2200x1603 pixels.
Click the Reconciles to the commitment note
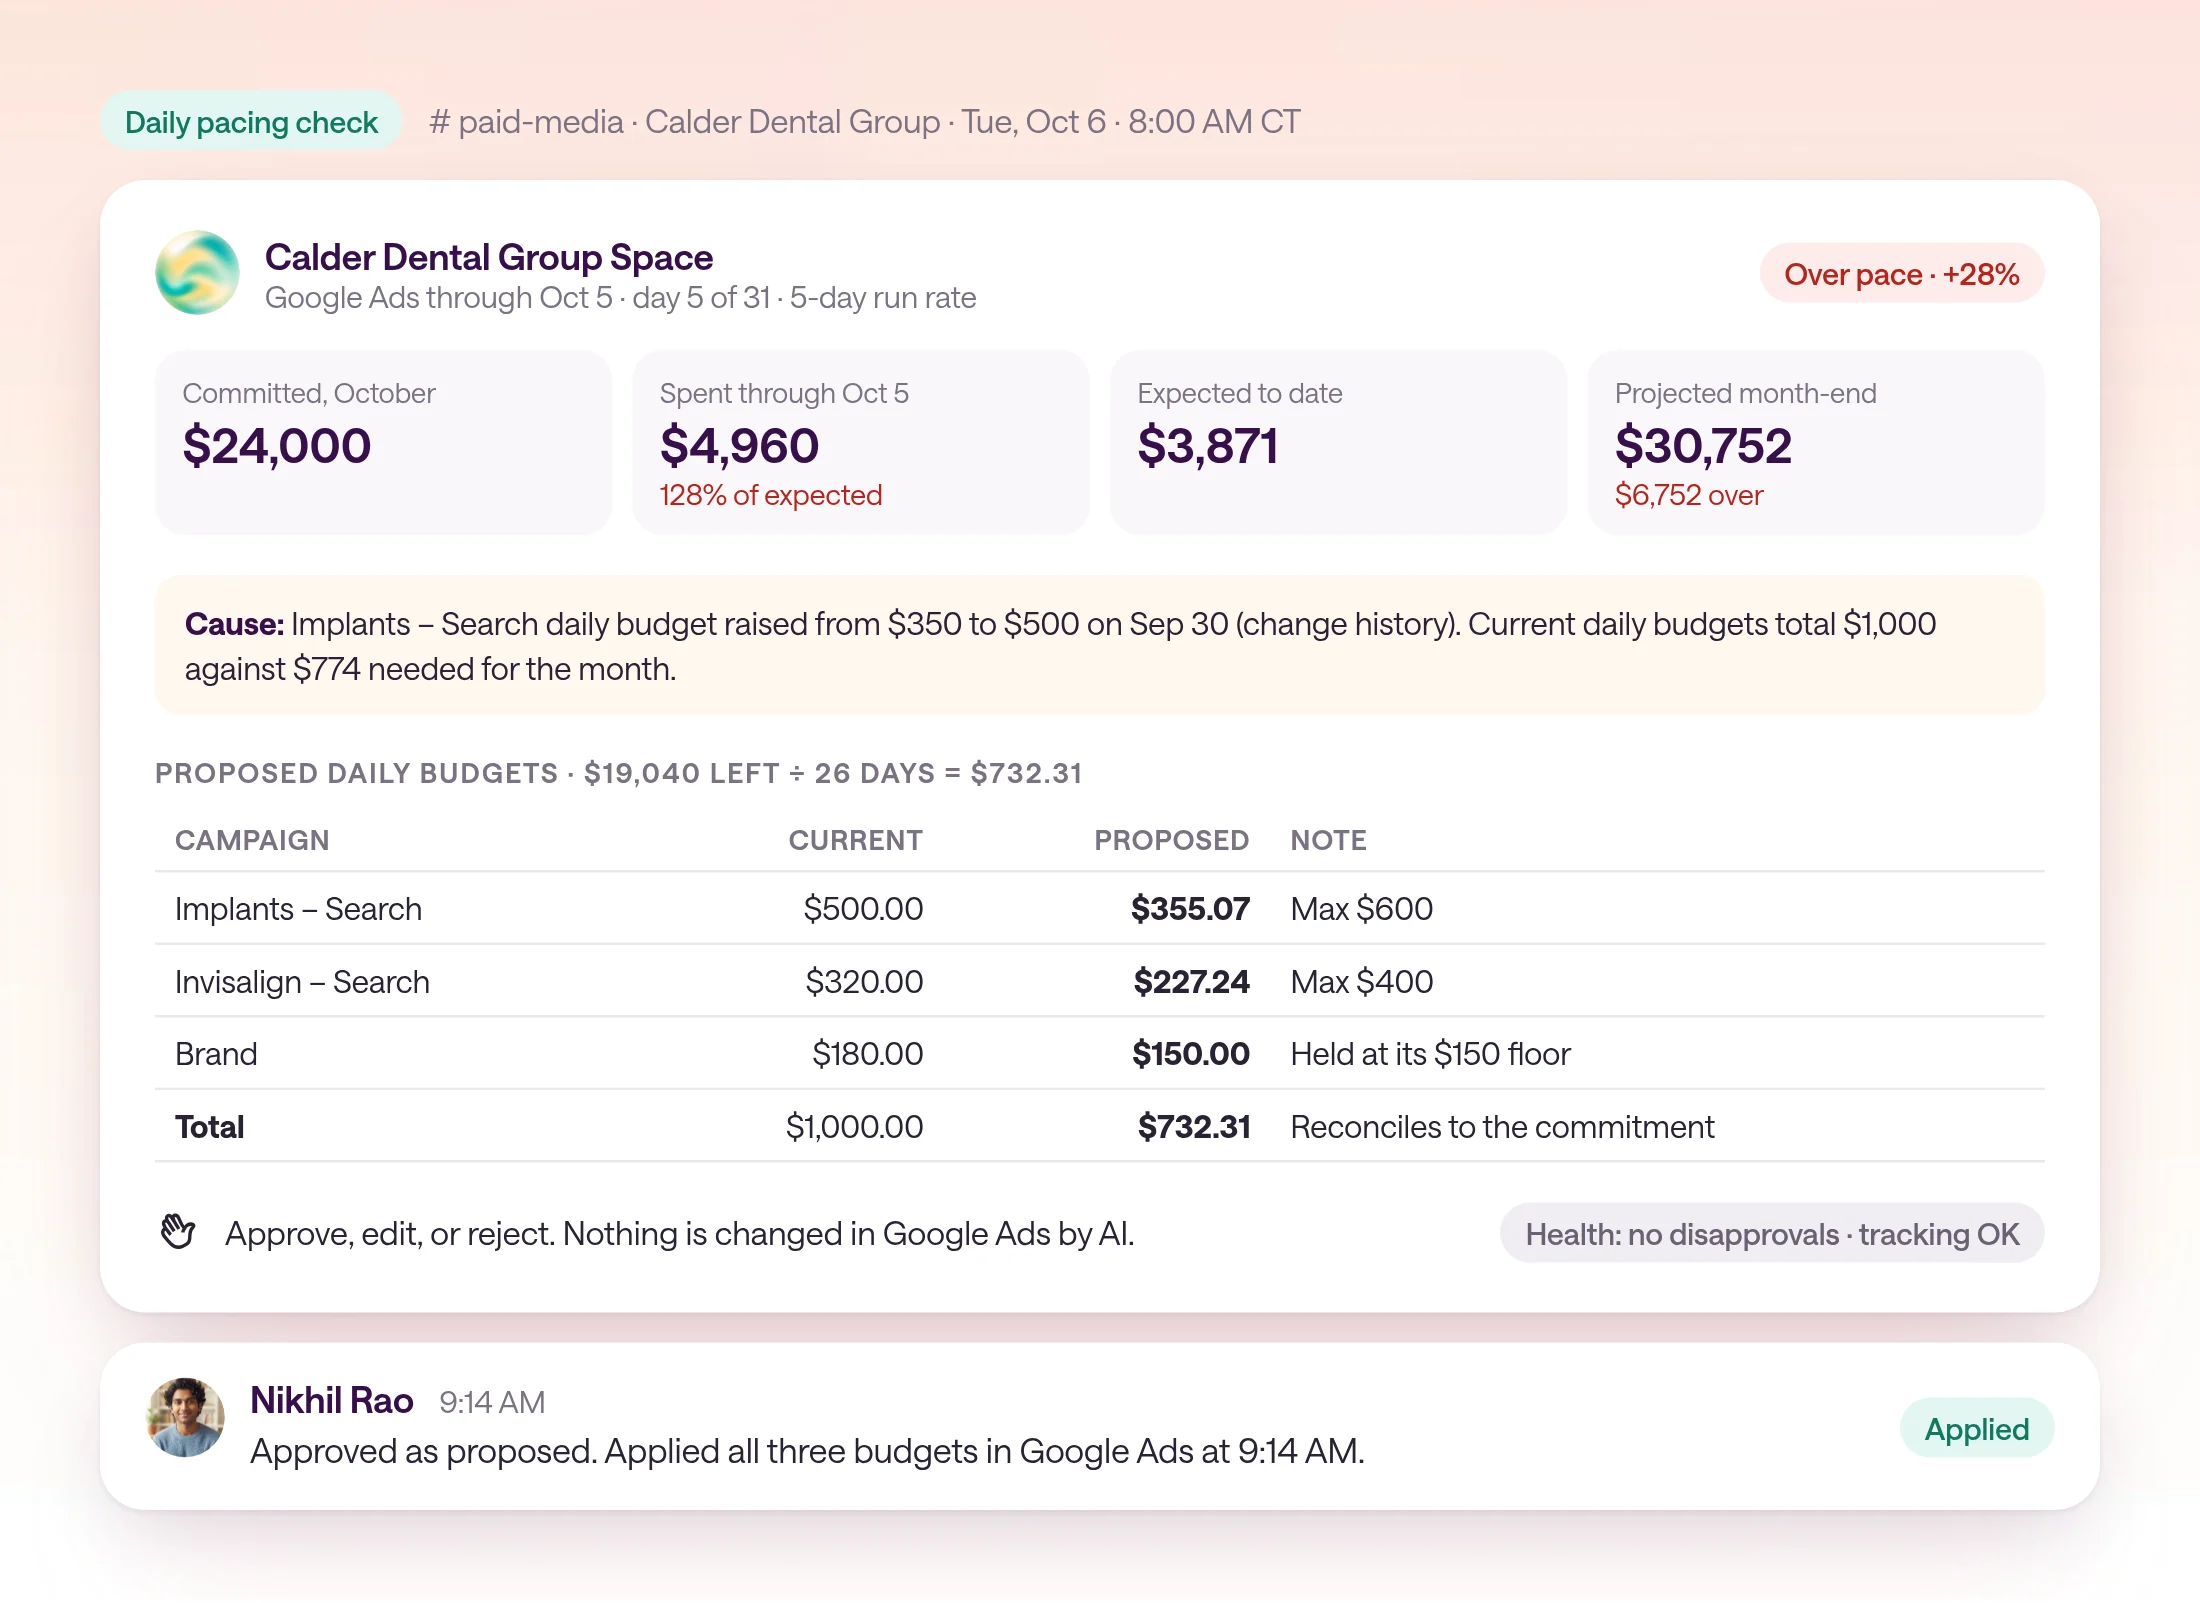[x=1503, y=1127]
